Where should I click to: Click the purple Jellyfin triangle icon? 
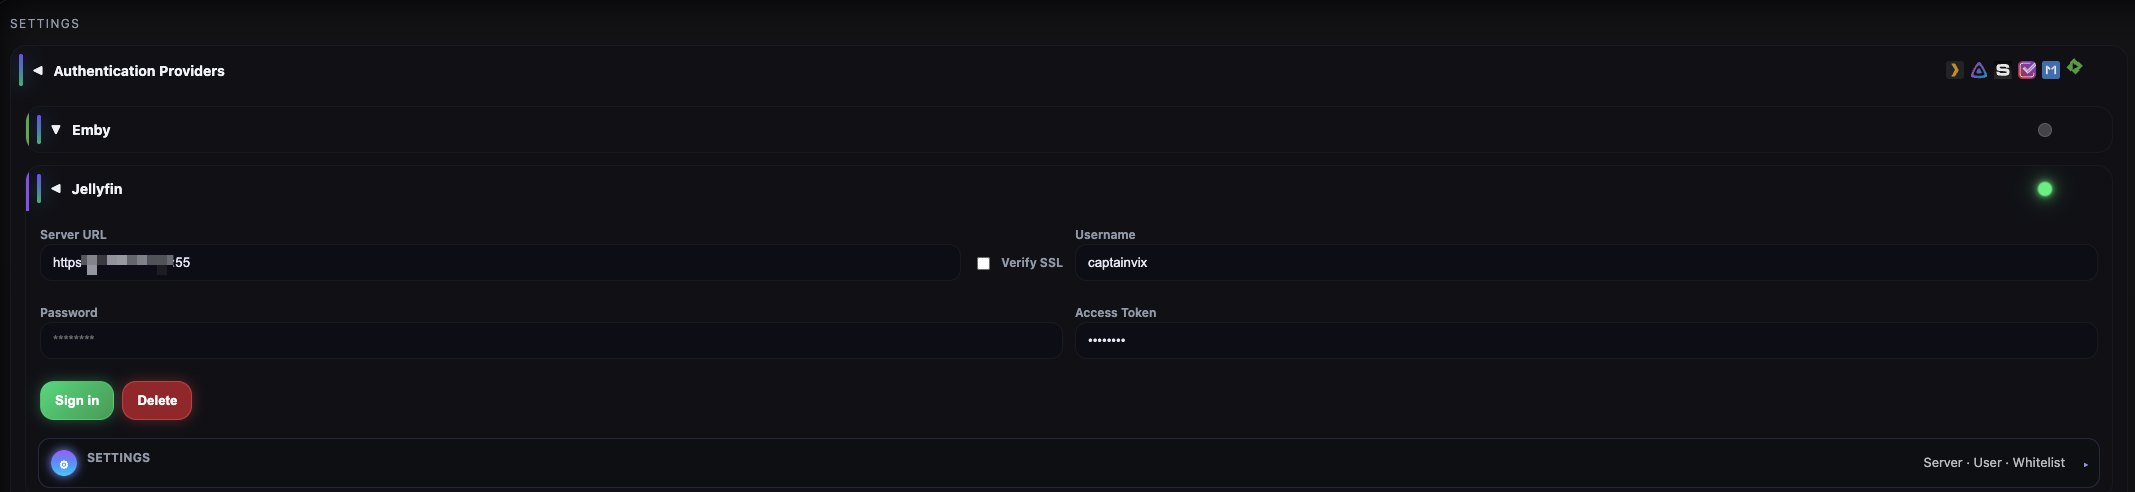click(1978, 70)
